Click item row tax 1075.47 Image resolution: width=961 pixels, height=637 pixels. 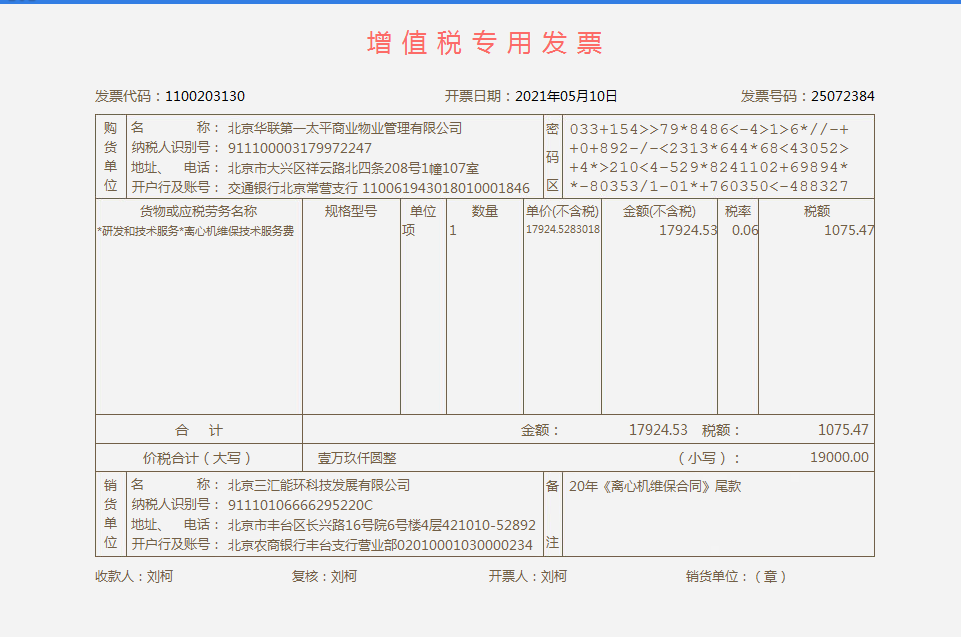pyautogui.click(x=849, y=231)
